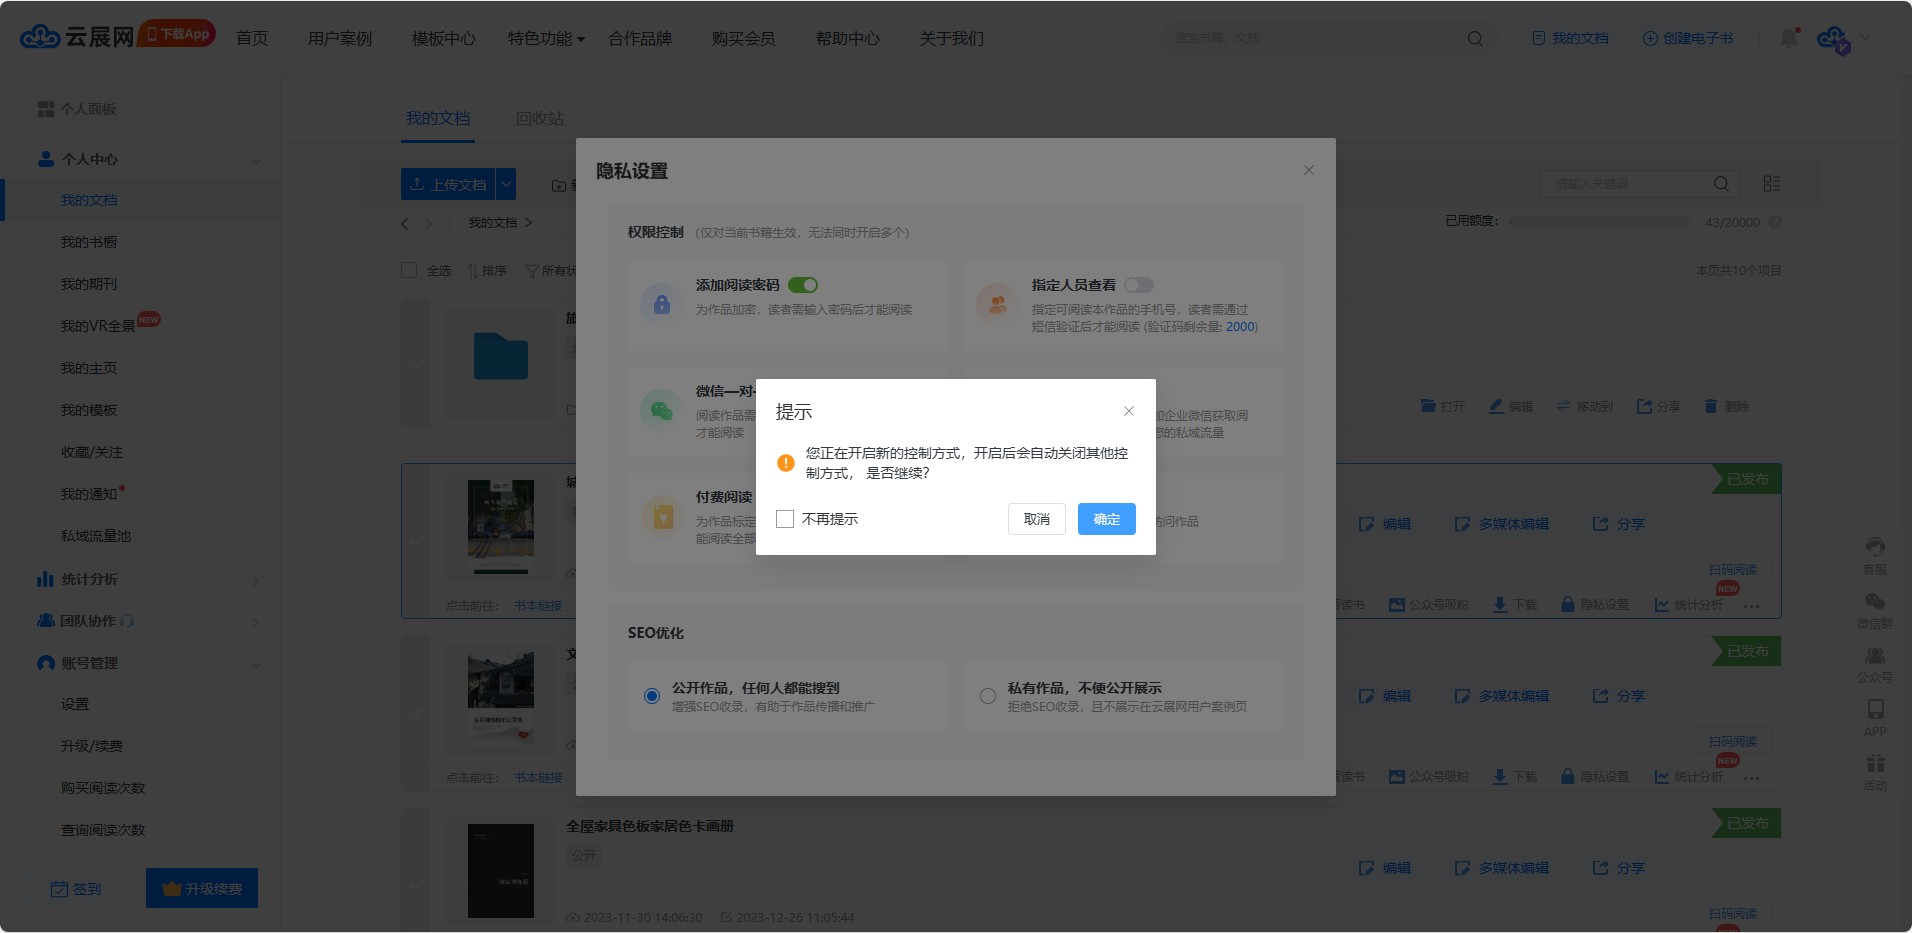The height and width of the screenshot is (933, 1912).
Task: Check the 不再提示 checkbox
Action: click(x=785, y=519)
